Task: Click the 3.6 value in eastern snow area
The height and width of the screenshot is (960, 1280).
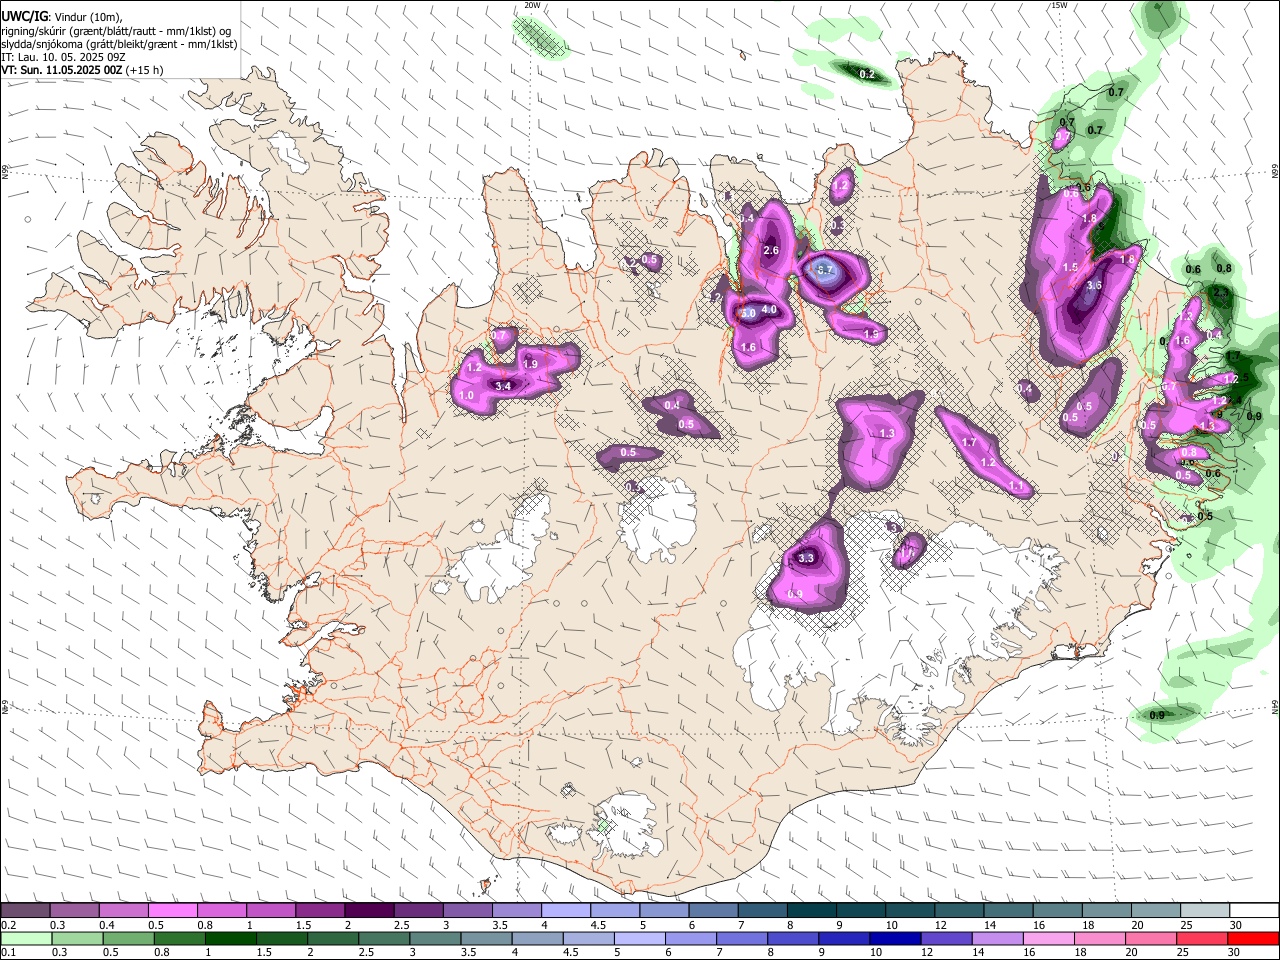Action: 1094,285
